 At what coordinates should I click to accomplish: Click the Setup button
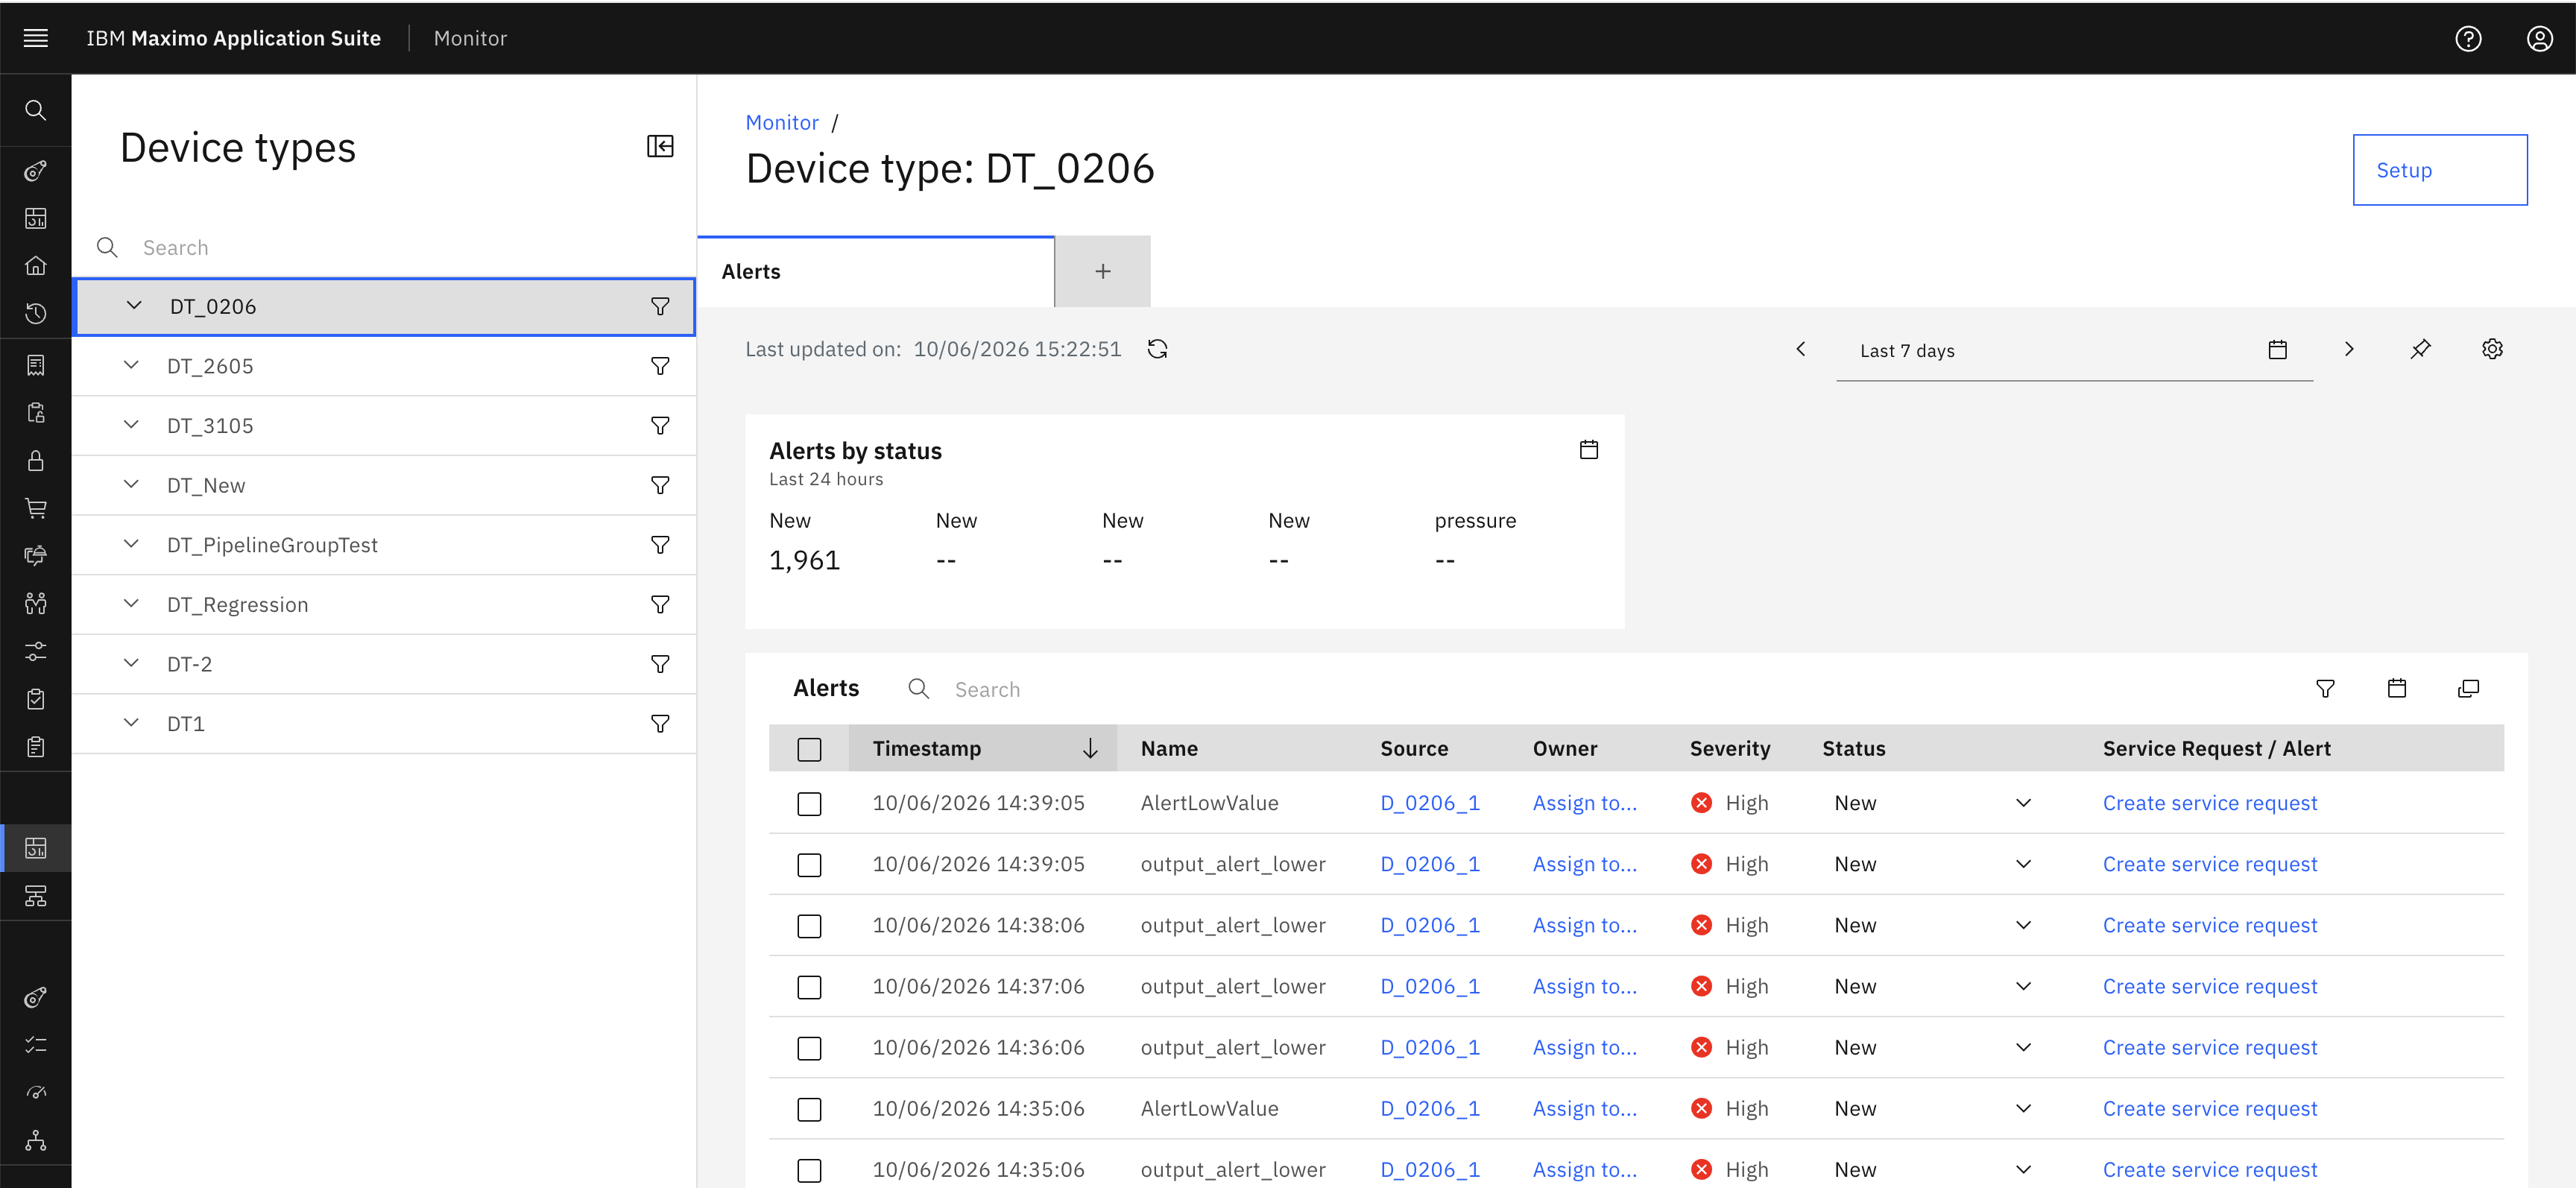[x=2439, y=170]
